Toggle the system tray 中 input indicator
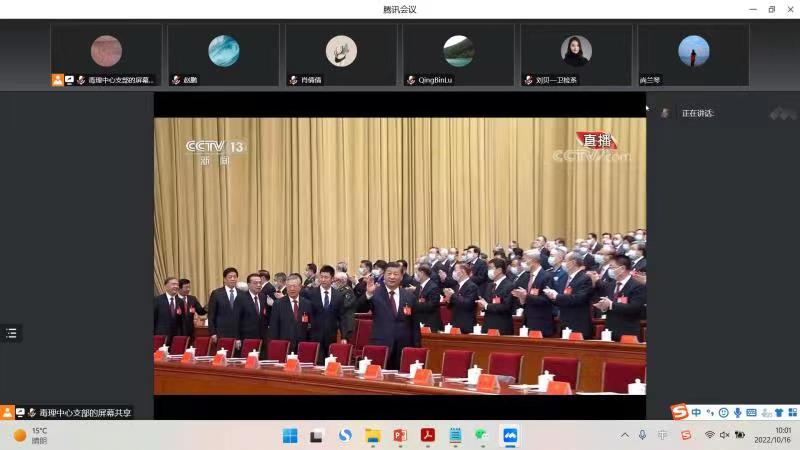The height and width of the screenshot is (450, 800). point(662,435)
